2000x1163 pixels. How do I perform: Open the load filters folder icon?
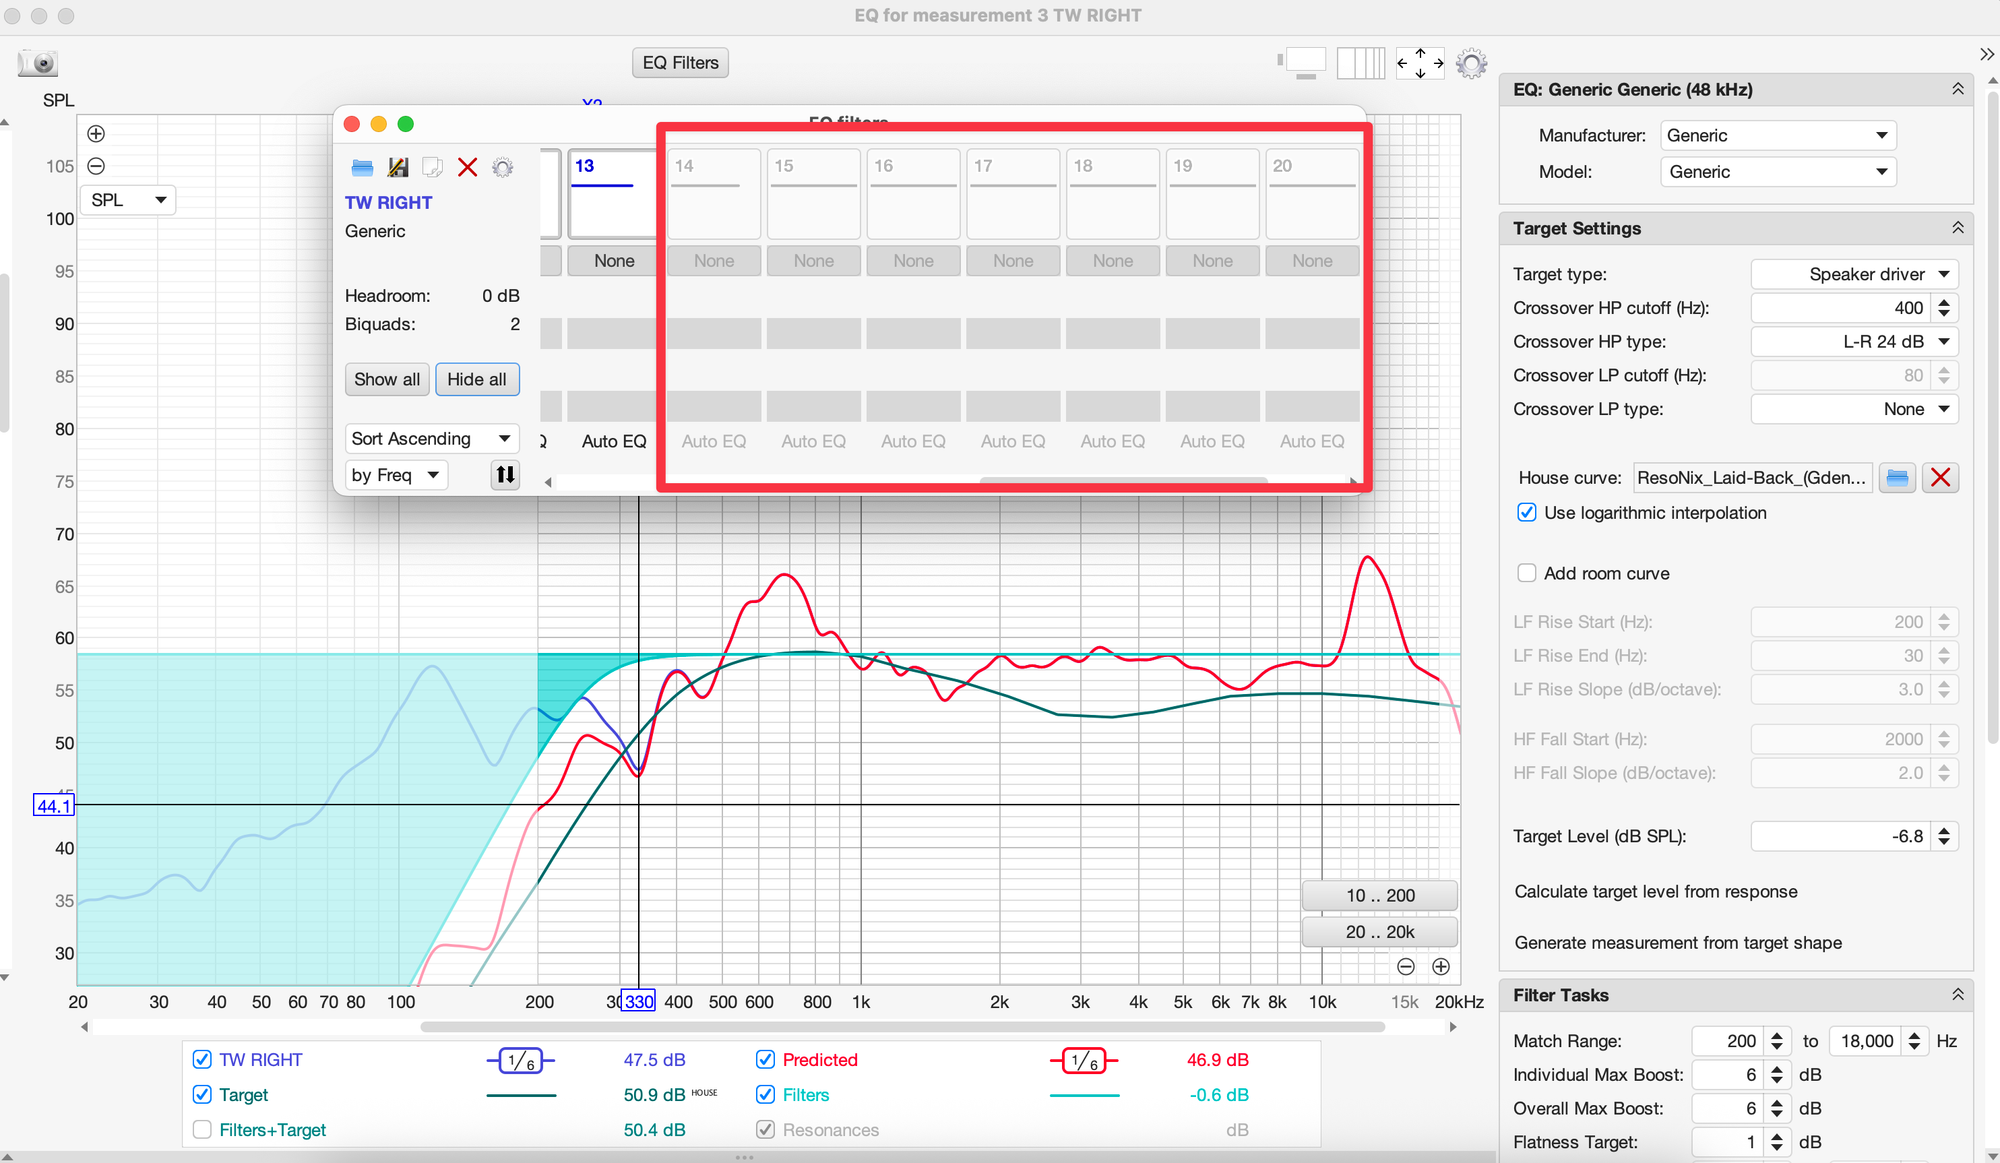point(362,167)
